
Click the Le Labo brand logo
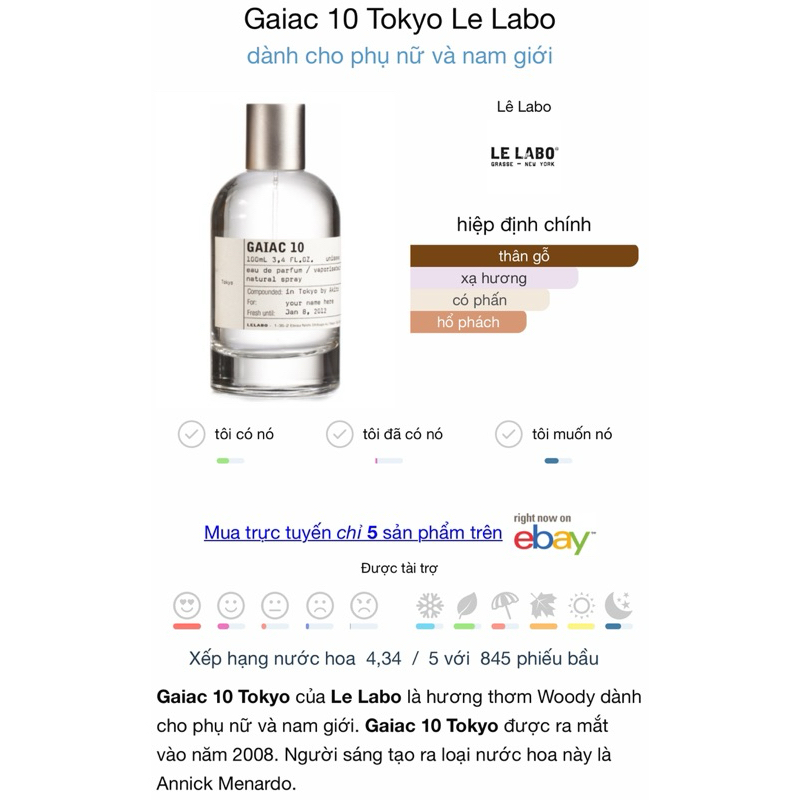(524, 156)
